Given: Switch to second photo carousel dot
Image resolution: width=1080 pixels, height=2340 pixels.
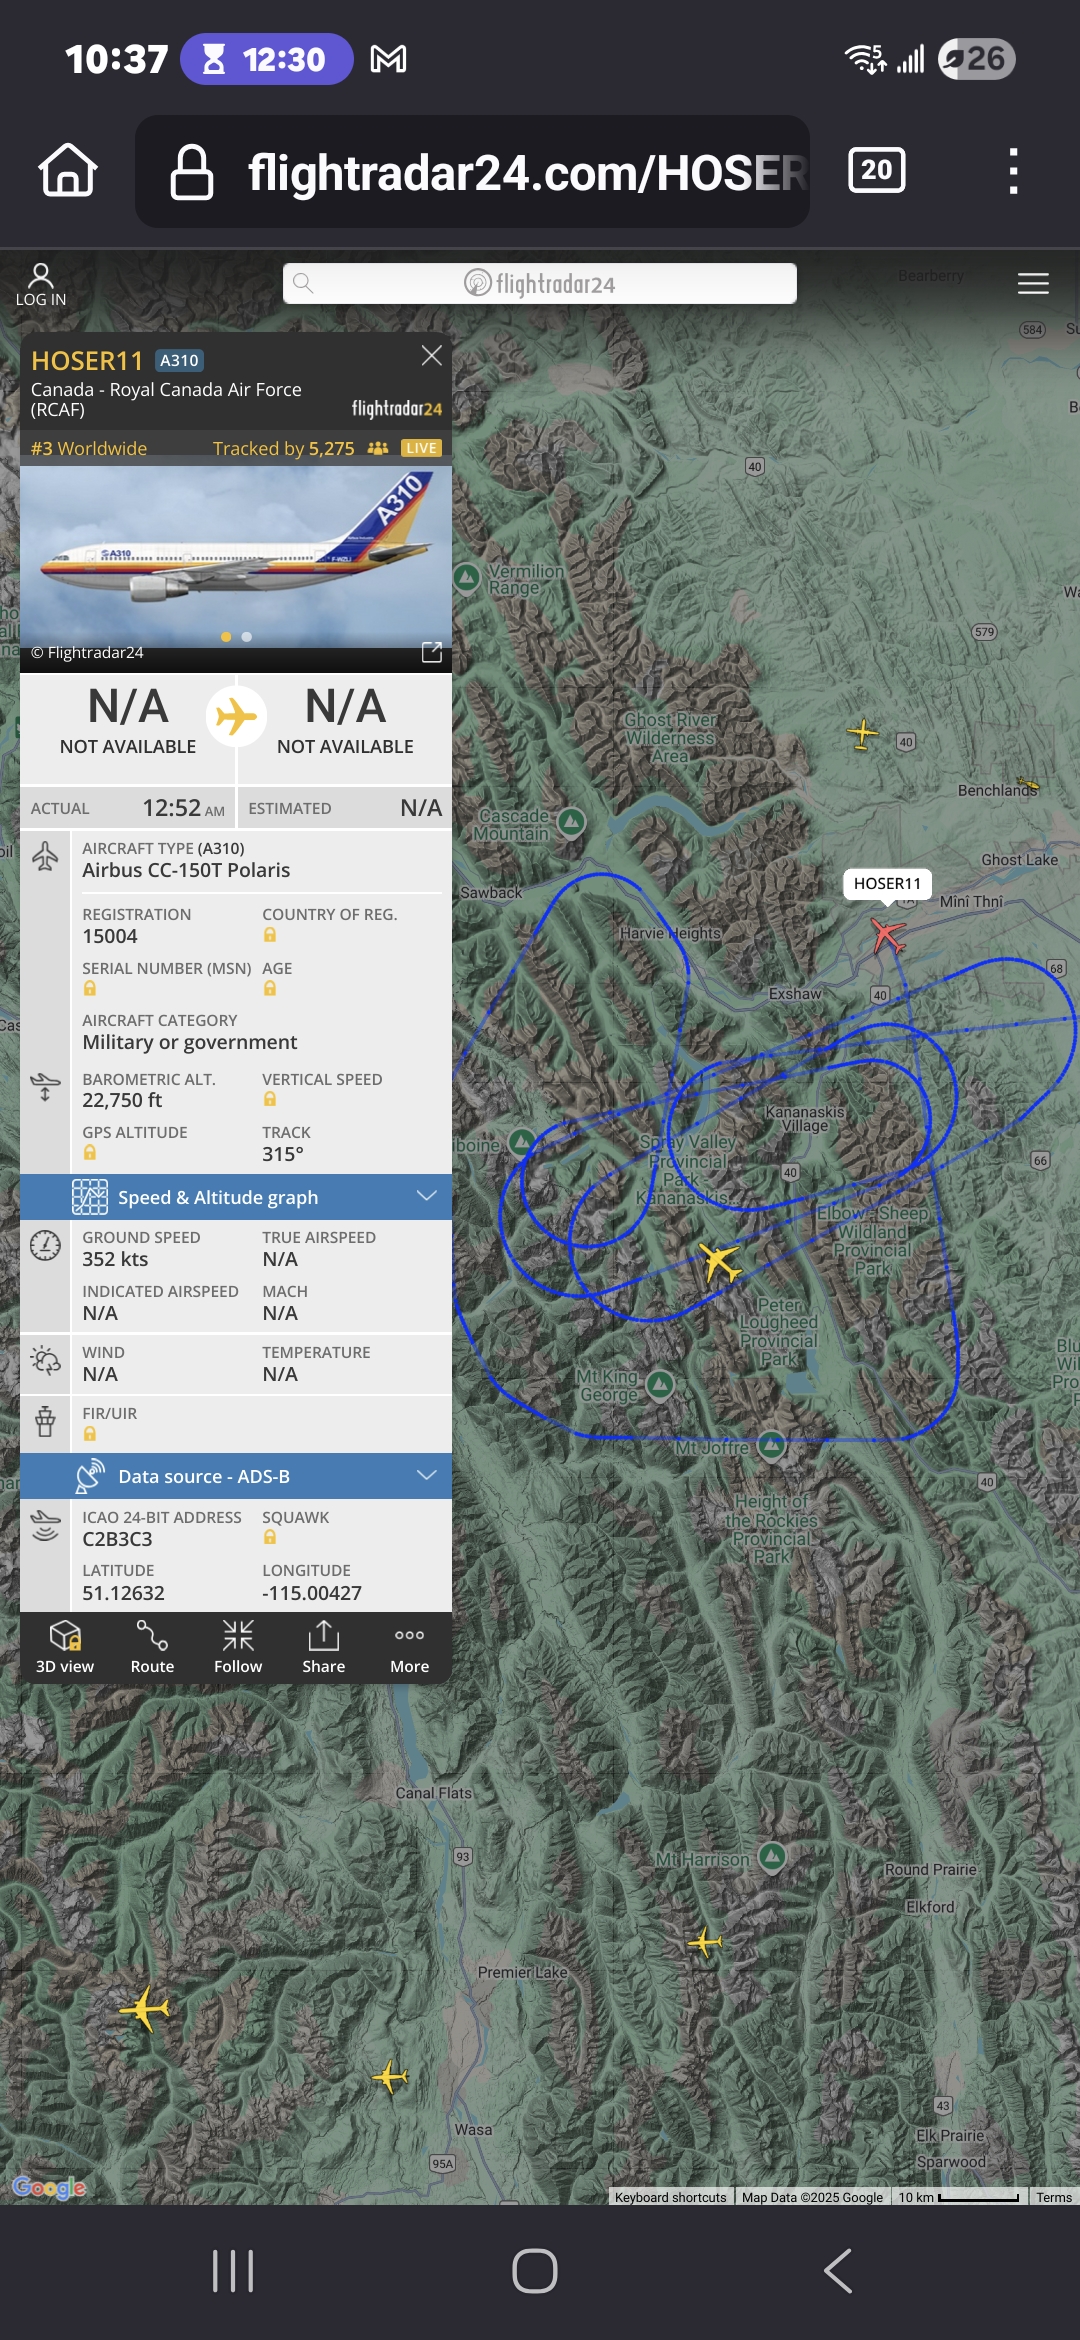Looking at the screenshot, I should tap(247, 637).
